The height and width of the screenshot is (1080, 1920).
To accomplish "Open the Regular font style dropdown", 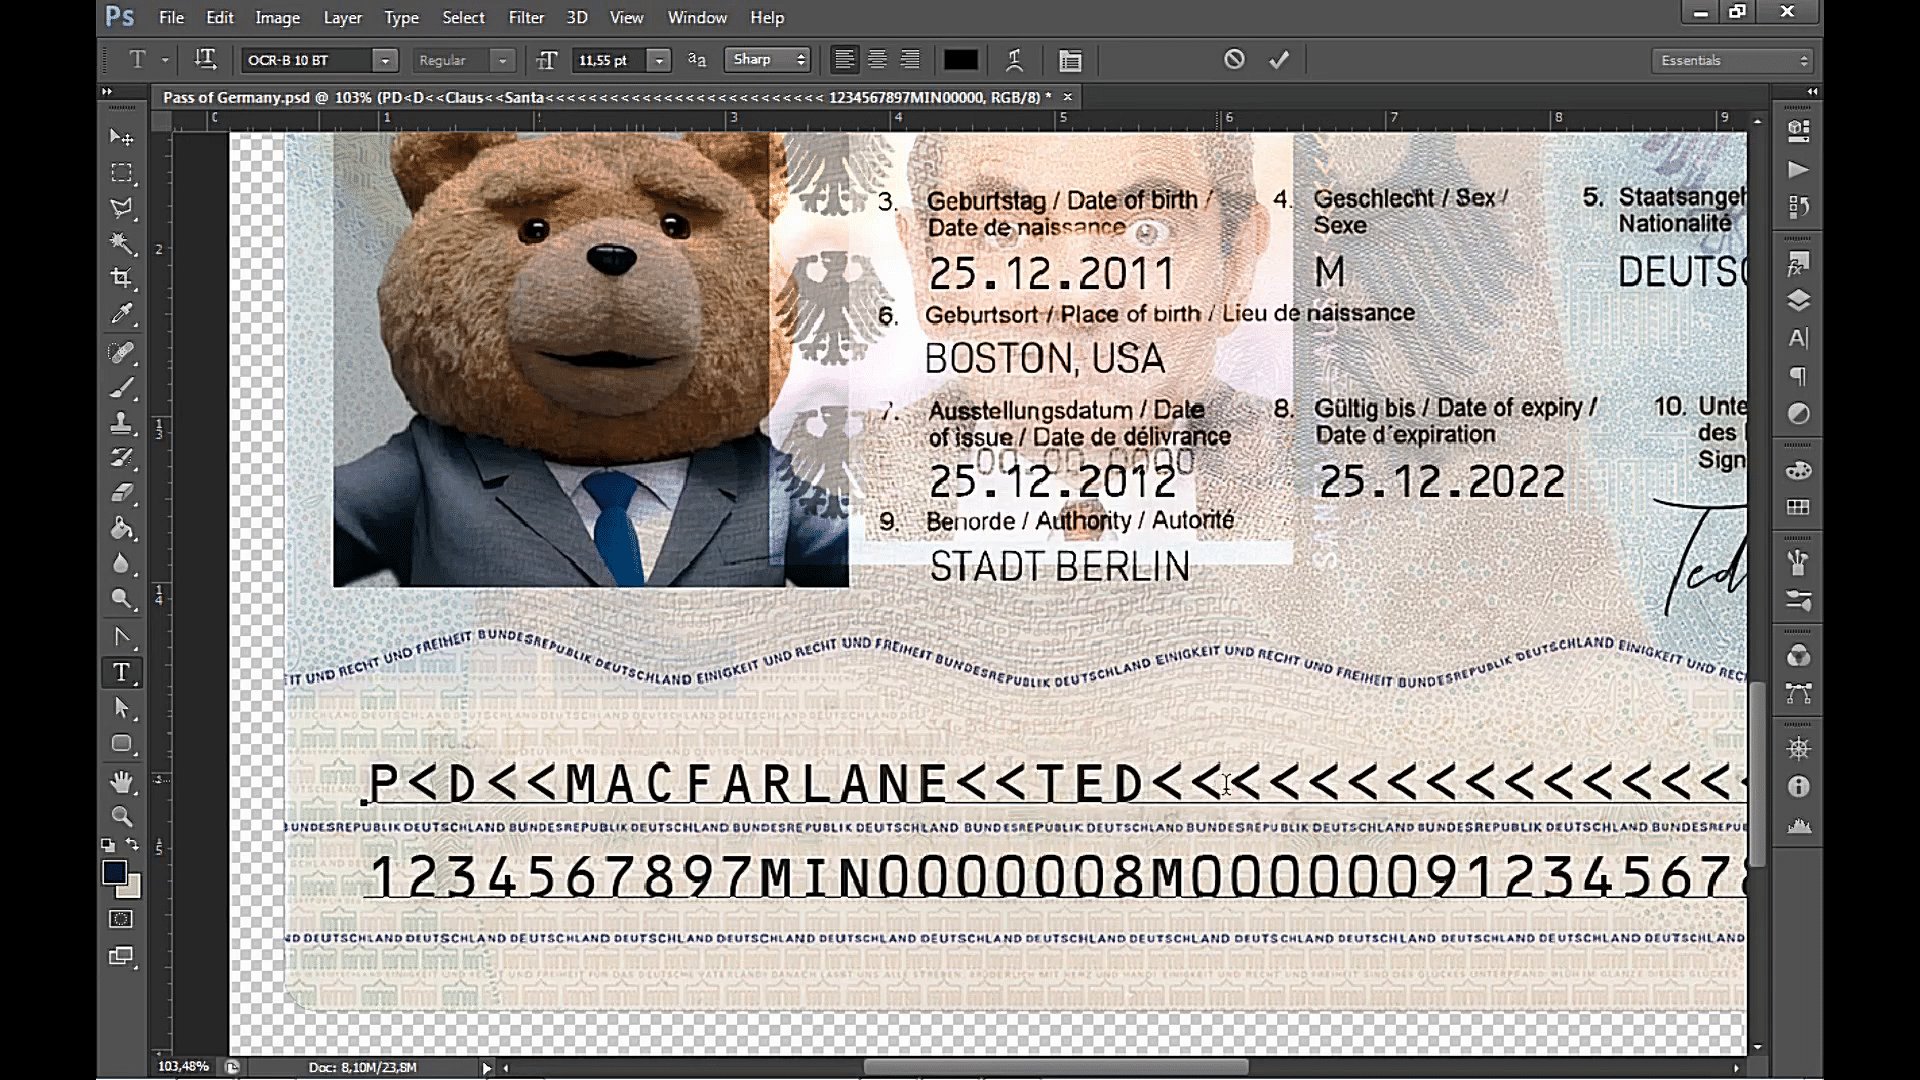I will (x=503, y=61).
